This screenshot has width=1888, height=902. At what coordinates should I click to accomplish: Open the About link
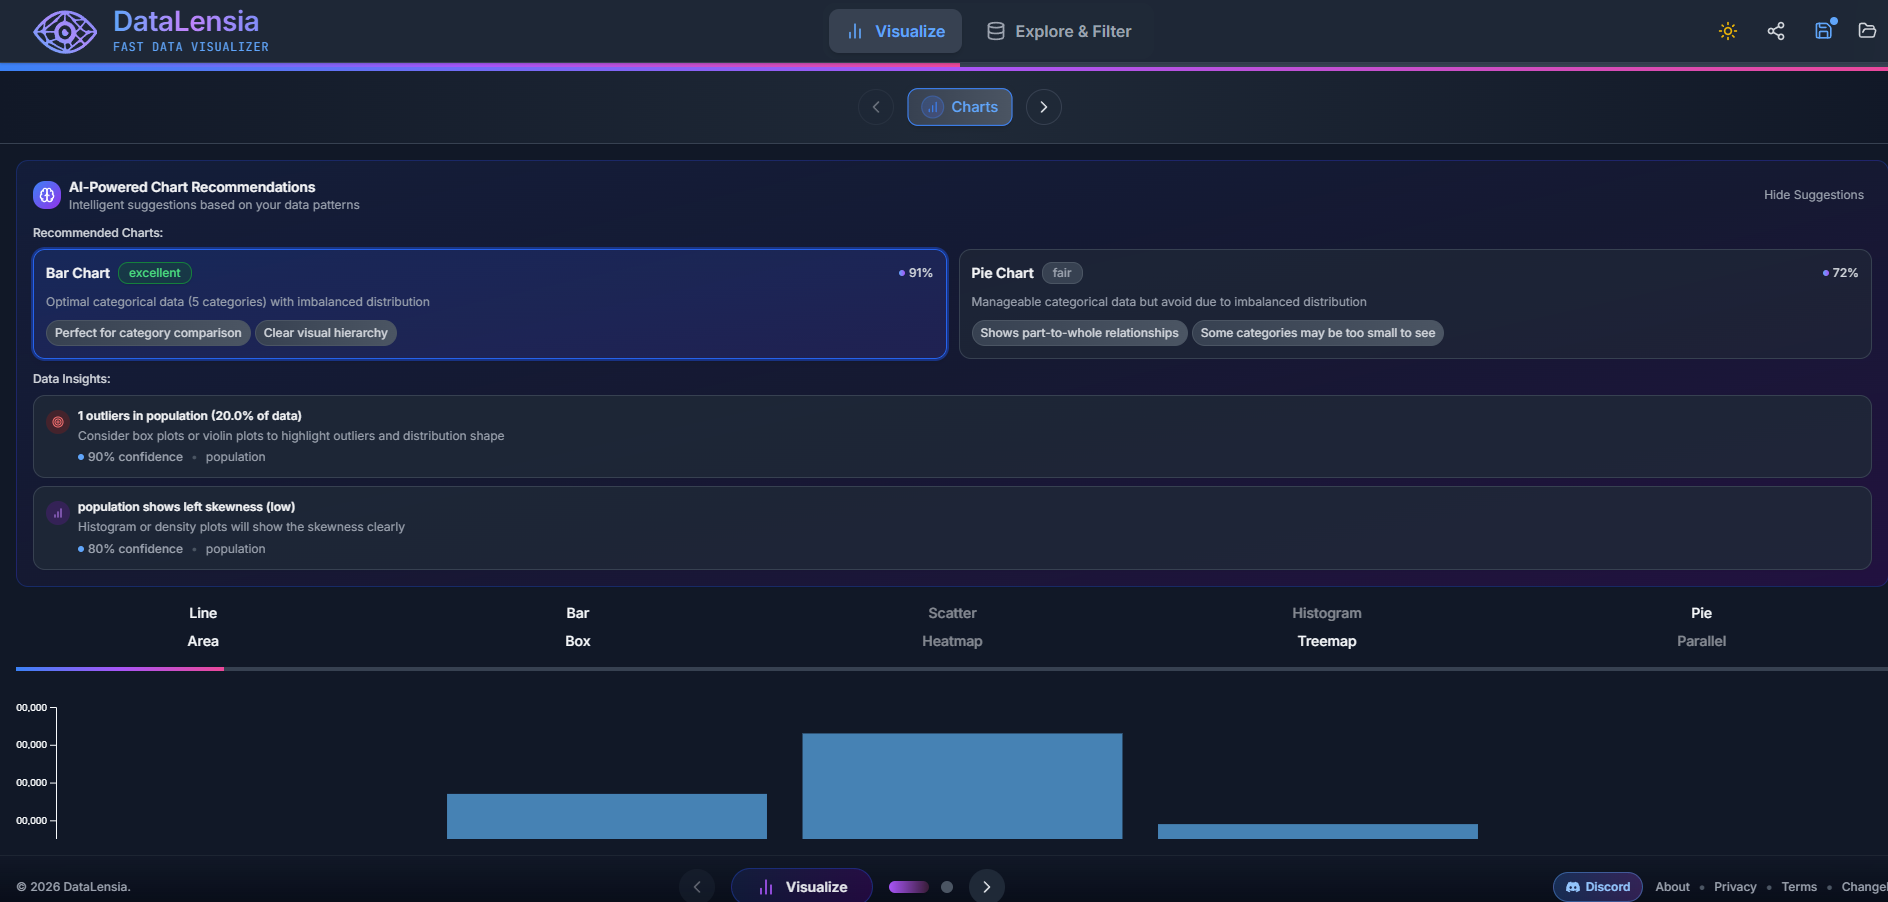click(x=1672, y=887)
